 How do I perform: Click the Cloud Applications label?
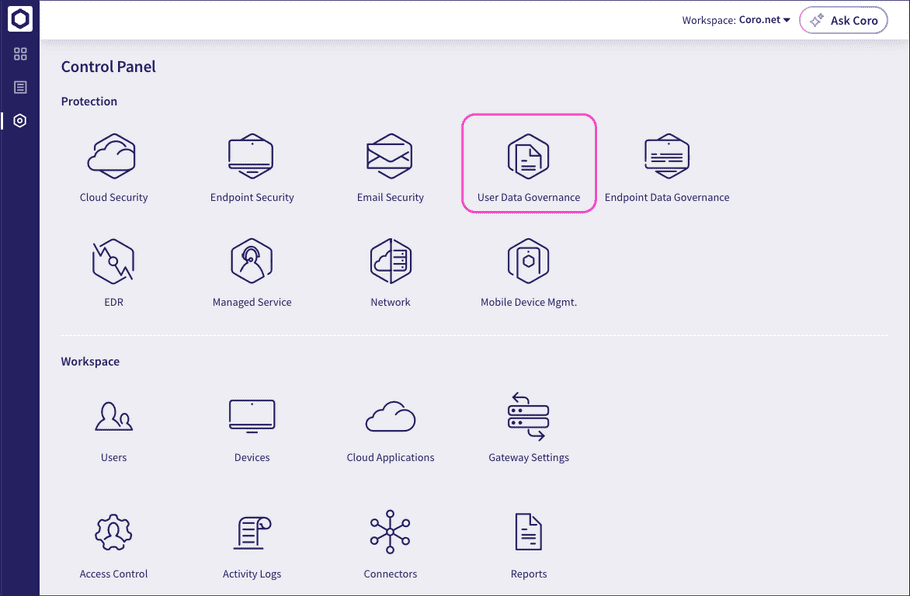pyautogui.click(x=391, y=457)
